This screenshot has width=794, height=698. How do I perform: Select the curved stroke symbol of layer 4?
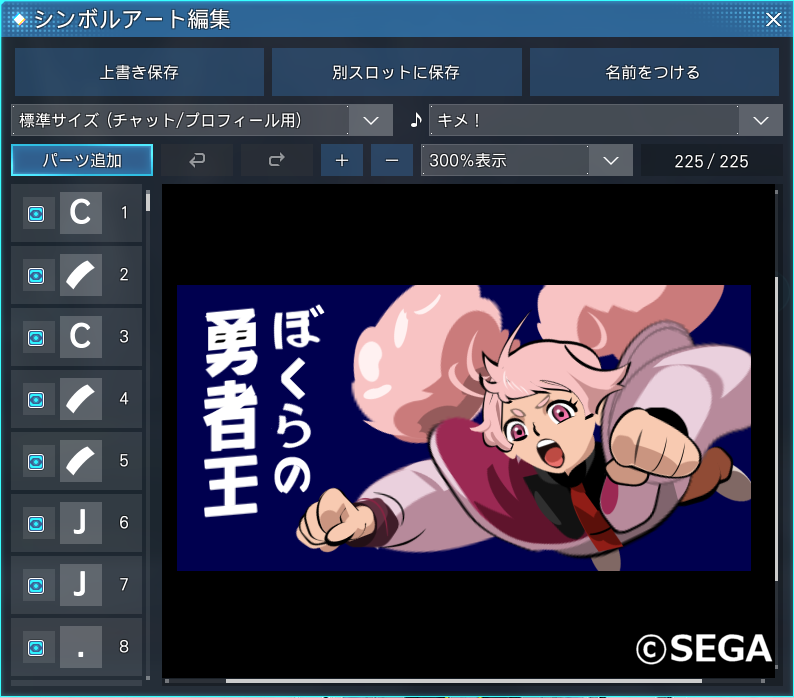(x=81, y=399)
